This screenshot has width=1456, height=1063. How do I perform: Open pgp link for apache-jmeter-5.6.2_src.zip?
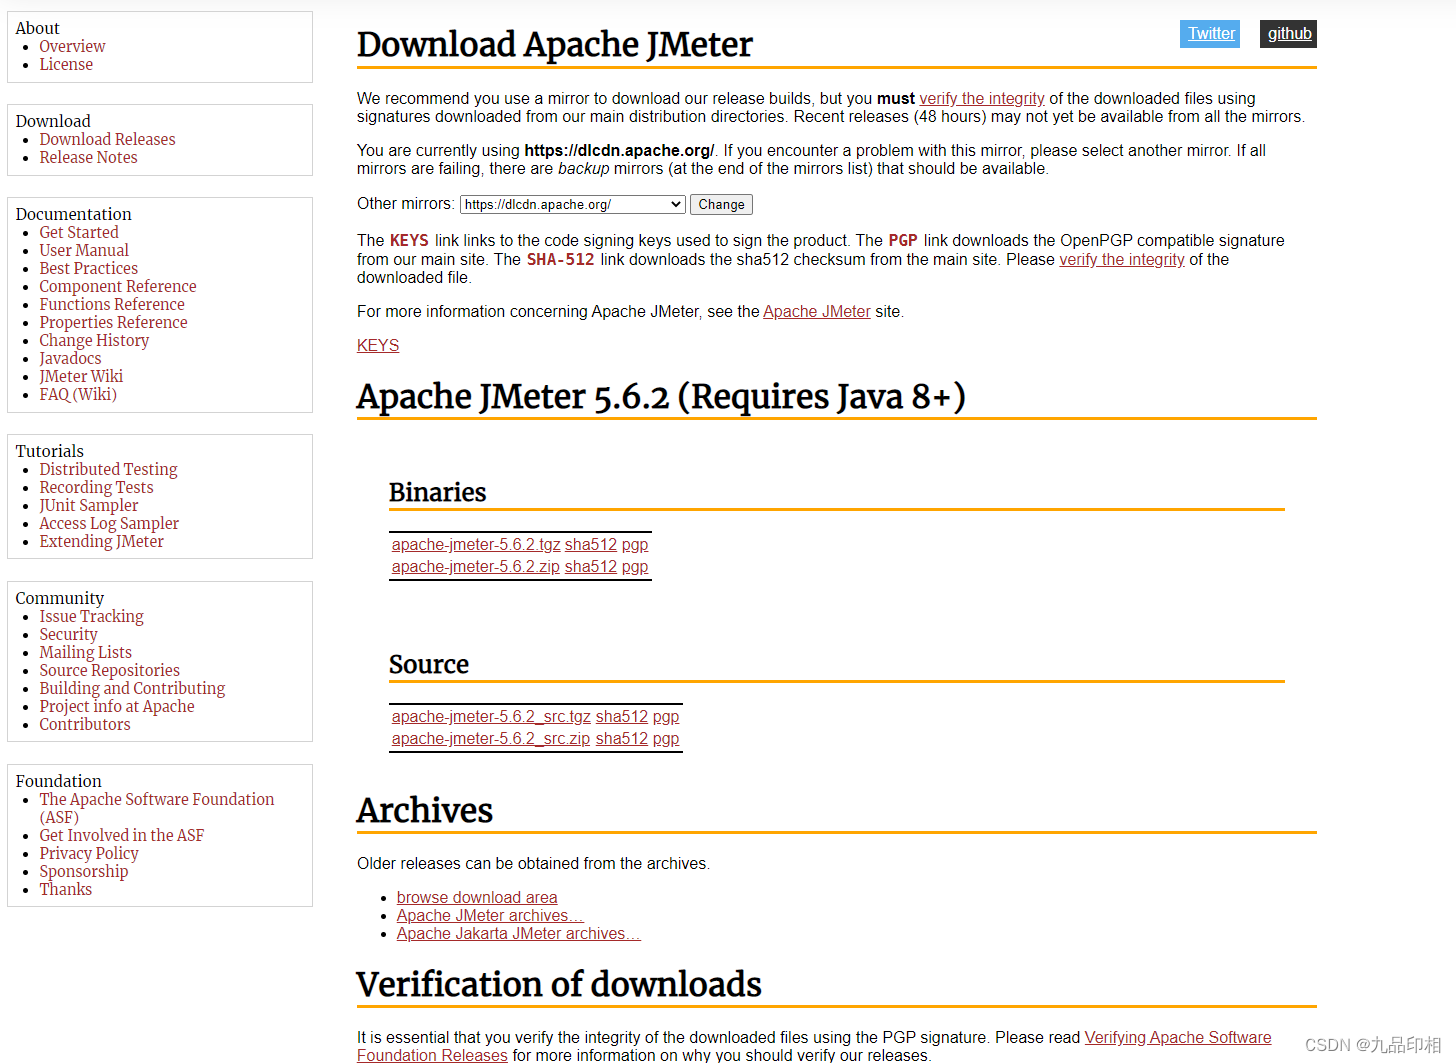(666, 739)
